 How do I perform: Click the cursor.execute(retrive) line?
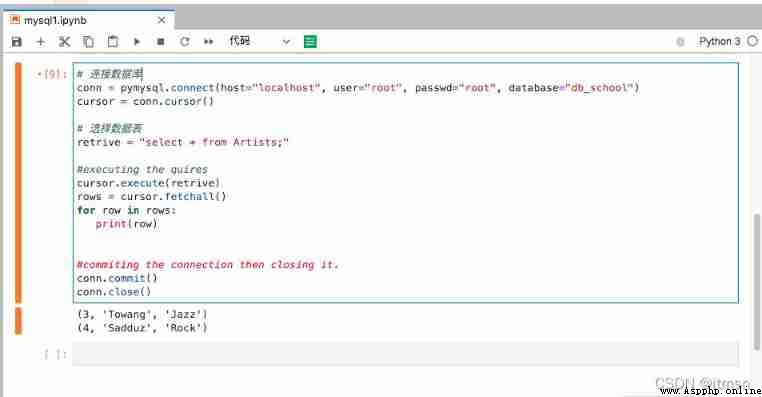148,183
